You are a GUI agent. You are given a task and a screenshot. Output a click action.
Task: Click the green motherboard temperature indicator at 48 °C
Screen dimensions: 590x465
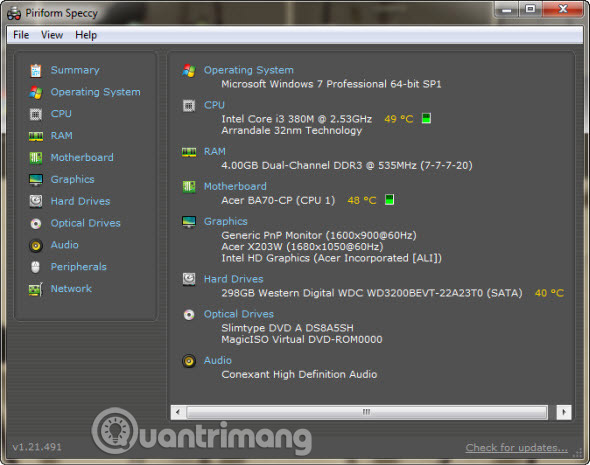click(x=389, y=200)
